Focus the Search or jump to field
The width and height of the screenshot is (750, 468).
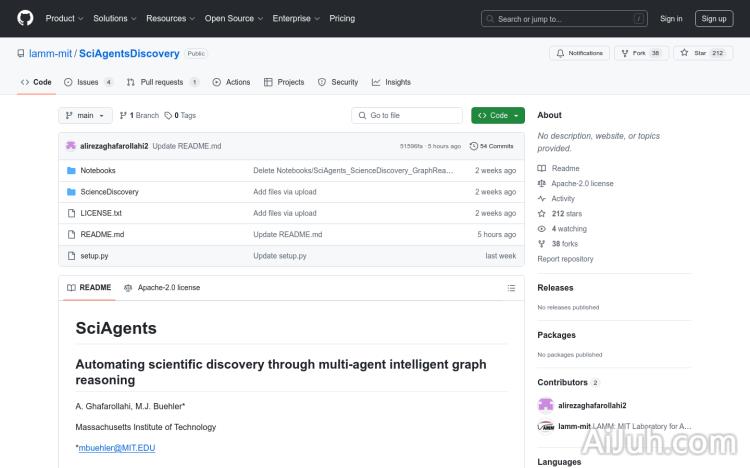tap(564, 19)
